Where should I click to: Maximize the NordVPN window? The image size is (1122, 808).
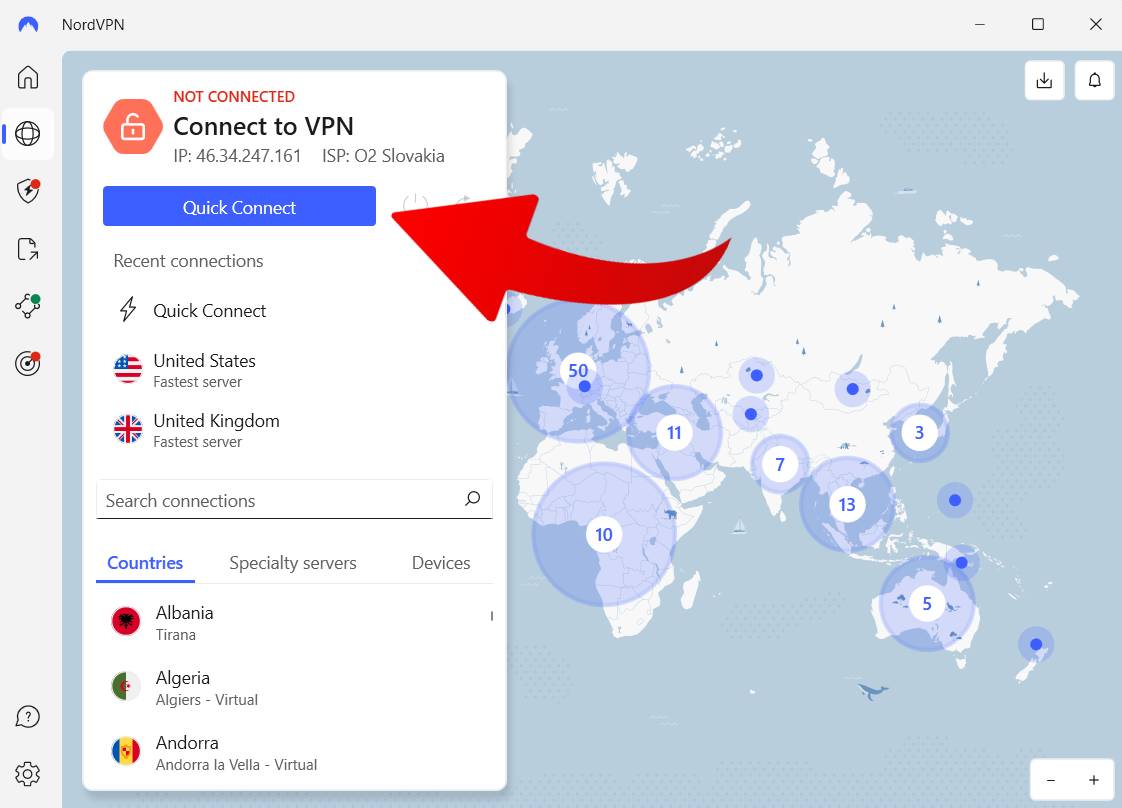1038,24
